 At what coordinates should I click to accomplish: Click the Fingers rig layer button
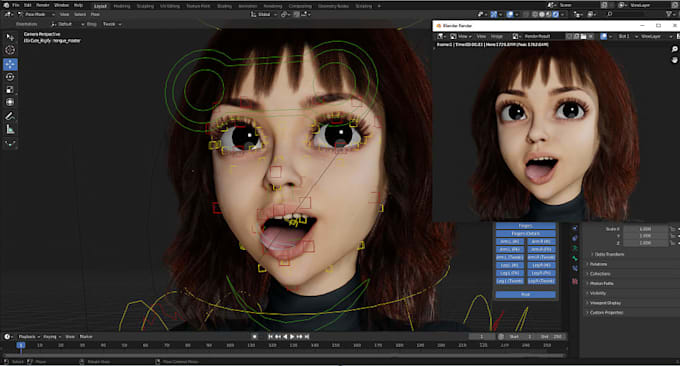click(525, 225)
